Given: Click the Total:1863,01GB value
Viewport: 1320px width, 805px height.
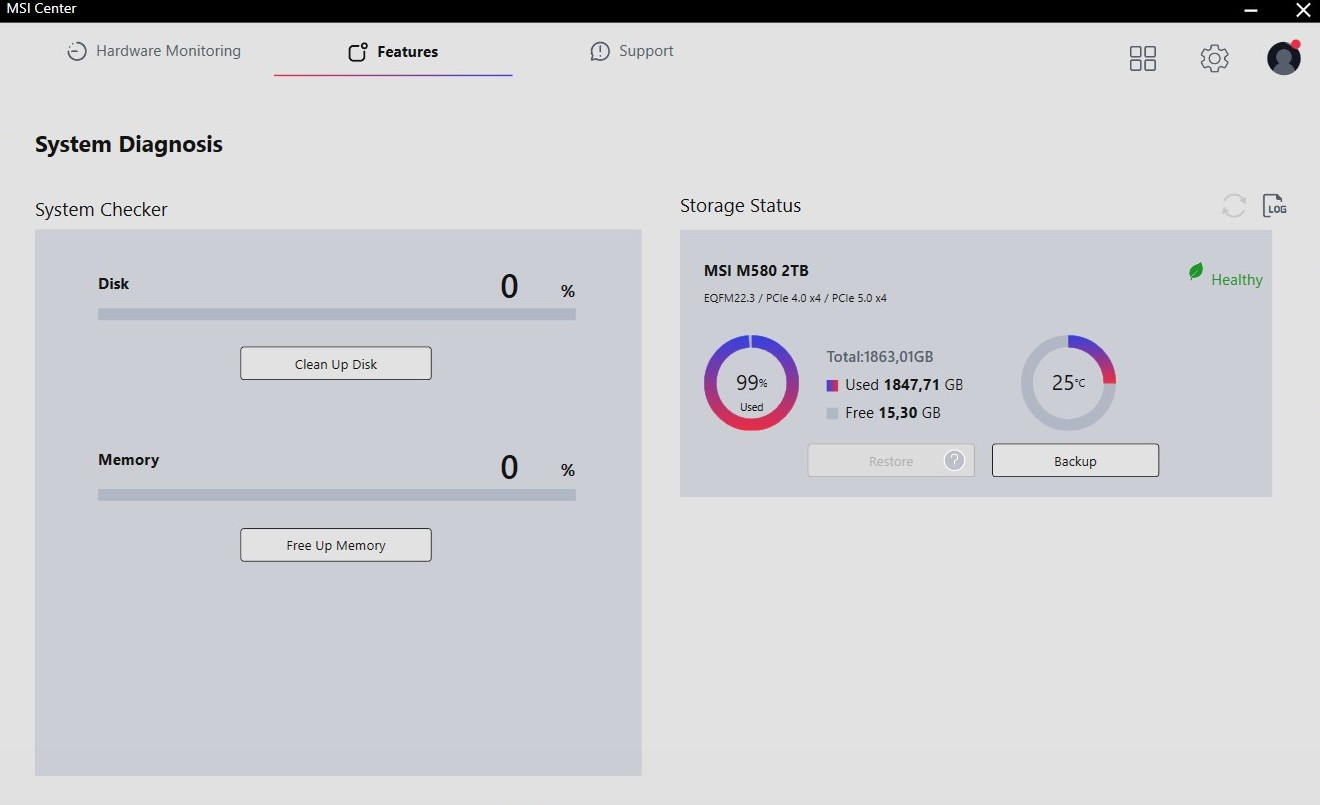Looking at the screenshot, I should (880, 357).
